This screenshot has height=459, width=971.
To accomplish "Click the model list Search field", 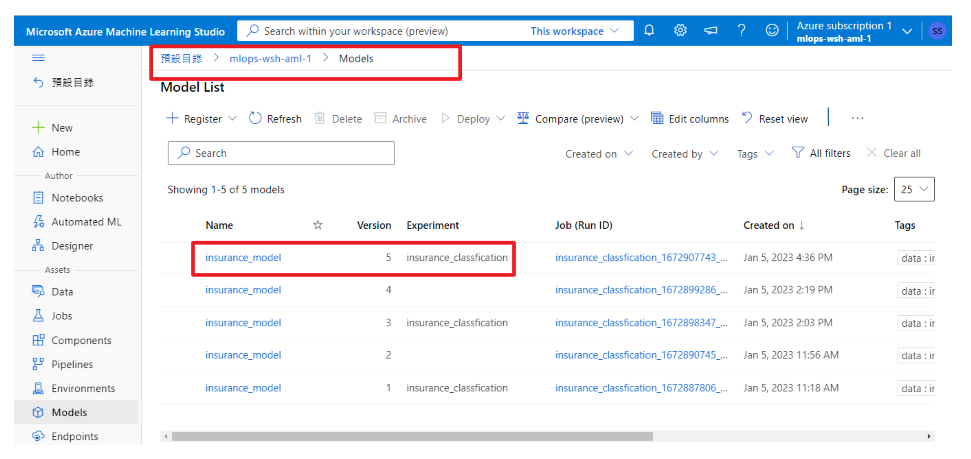I will pos(281,153).
